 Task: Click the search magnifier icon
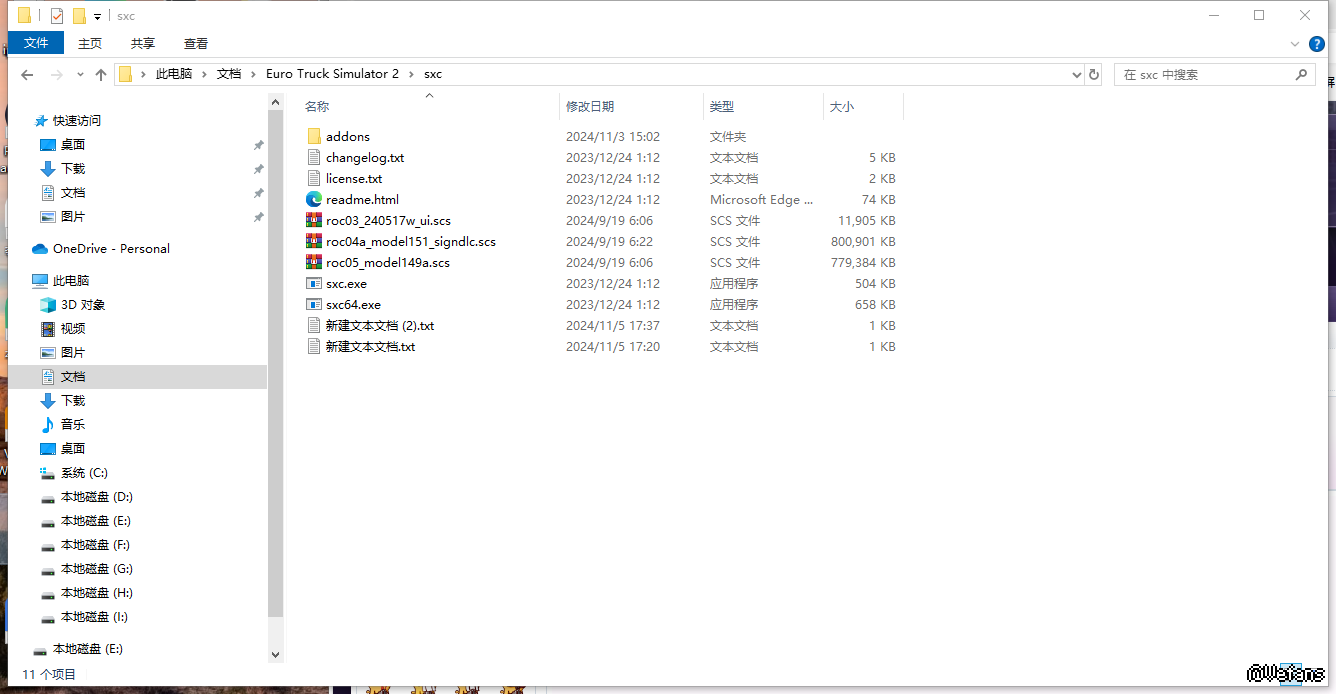1301,74
